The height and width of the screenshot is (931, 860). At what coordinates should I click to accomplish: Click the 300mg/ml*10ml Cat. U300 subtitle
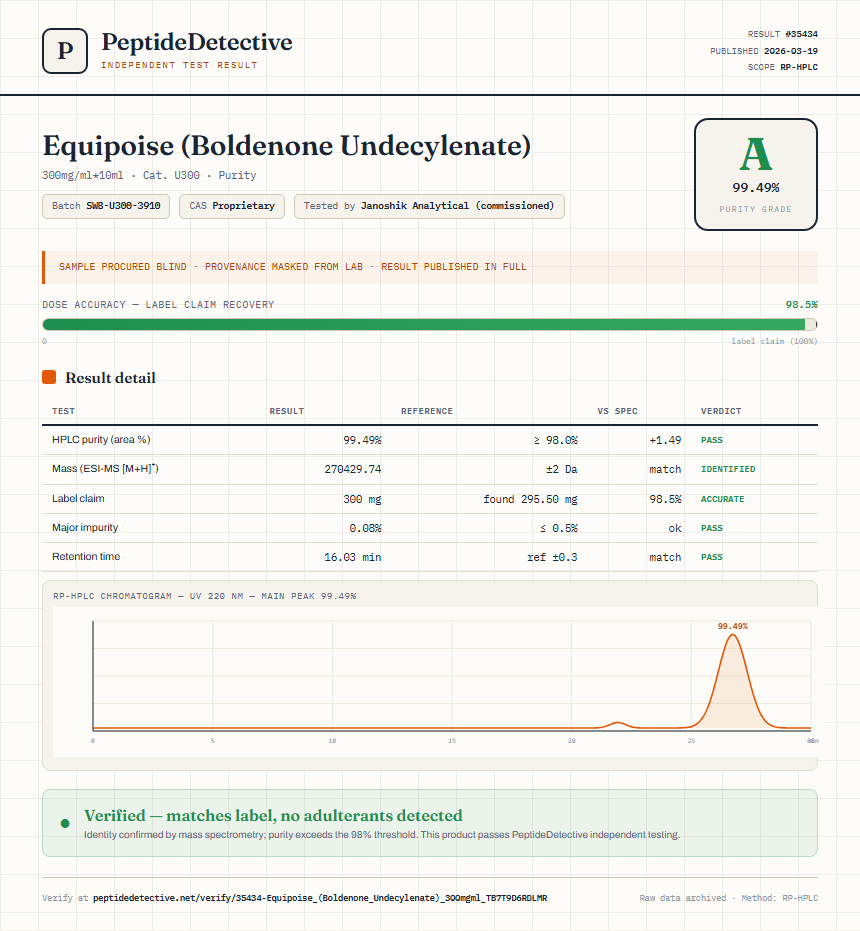point(149,175)
